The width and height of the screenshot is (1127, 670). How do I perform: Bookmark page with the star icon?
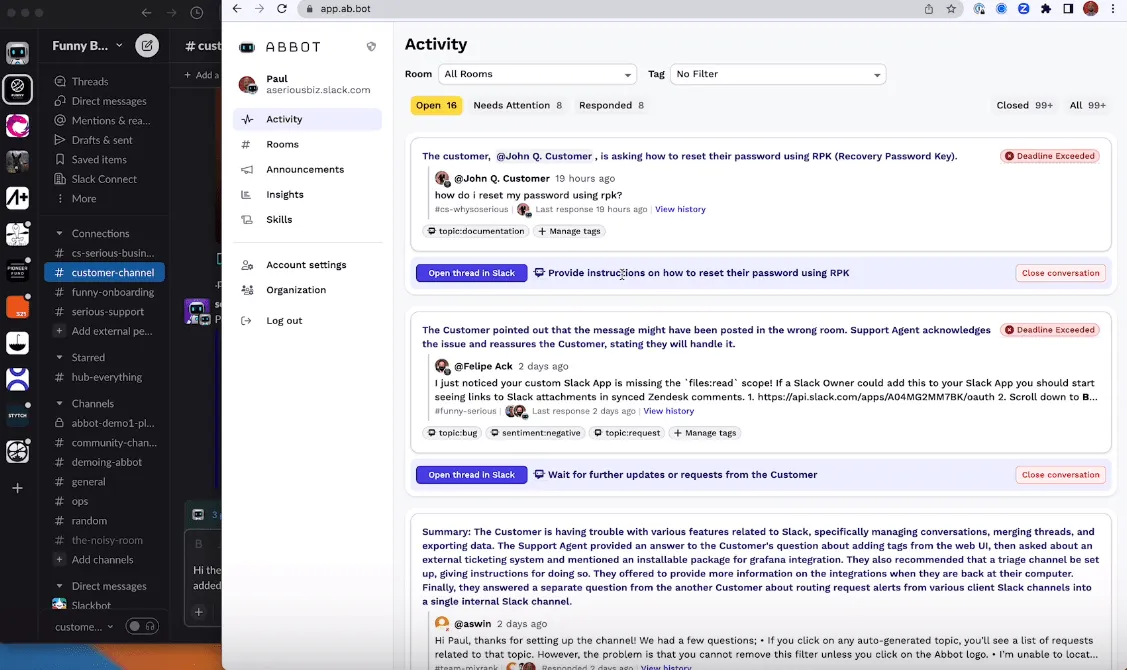[x=951, y=9]
